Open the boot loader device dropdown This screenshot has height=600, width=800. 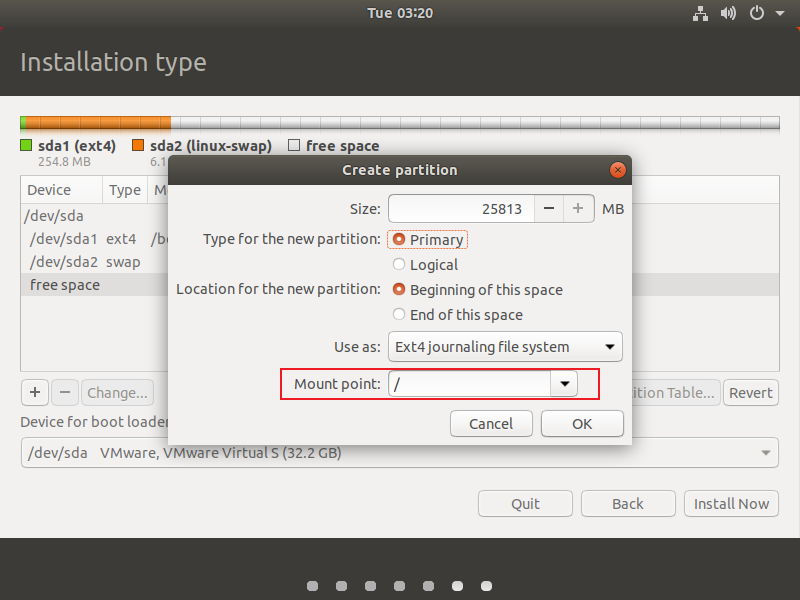coord(399,453)
